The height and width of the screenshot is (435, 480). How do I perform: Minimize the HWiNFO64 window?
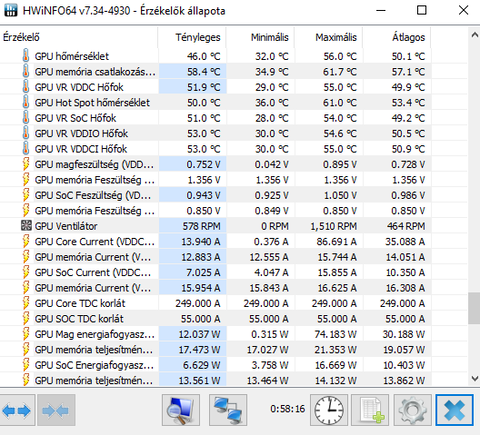pos(381,10)
